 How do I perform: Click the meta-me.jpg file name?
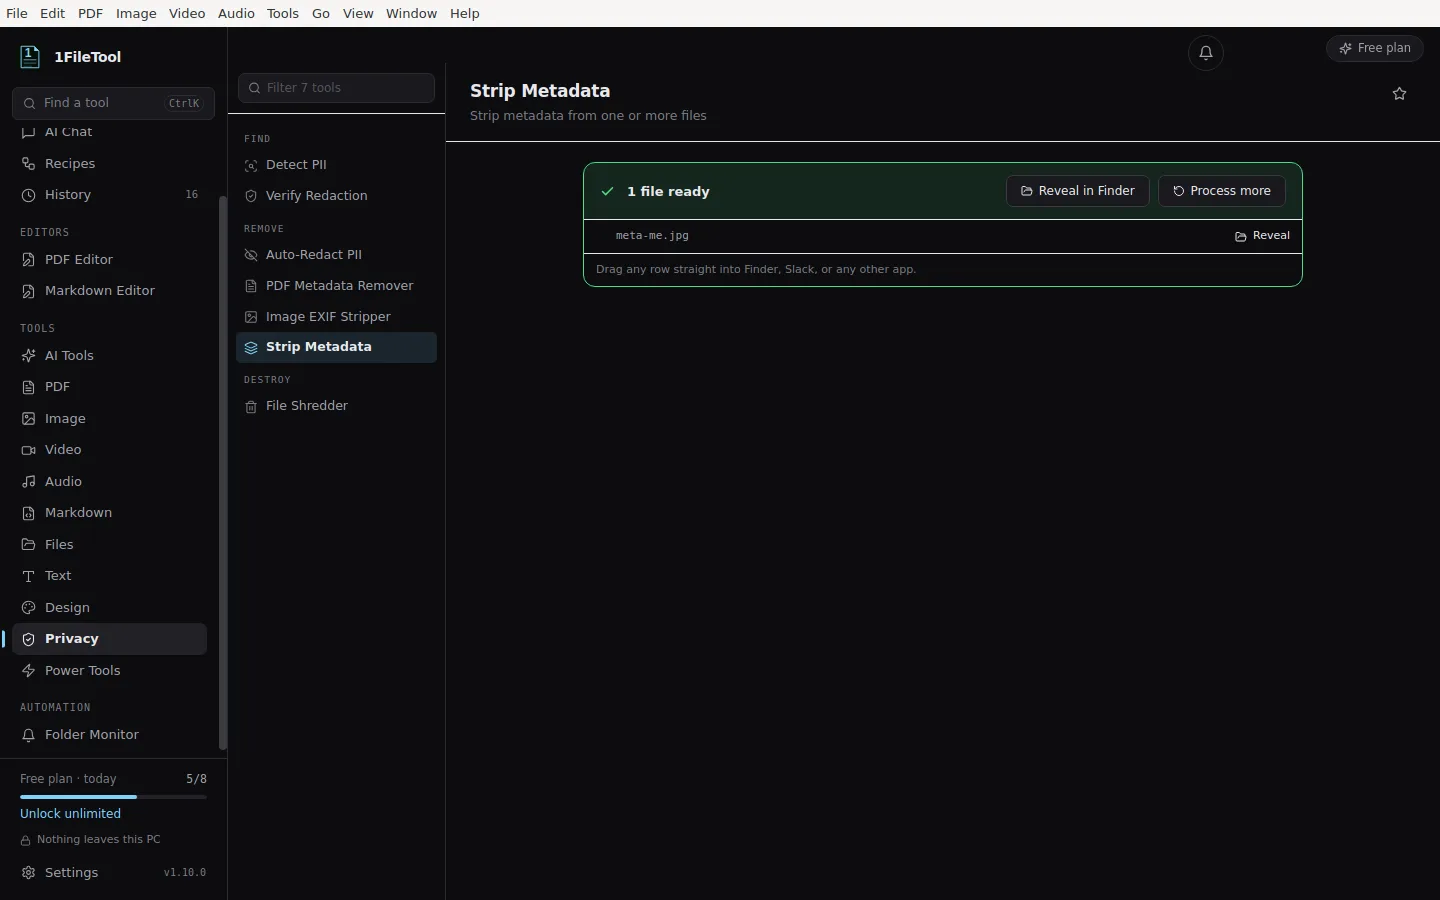(x=652, y=236)
